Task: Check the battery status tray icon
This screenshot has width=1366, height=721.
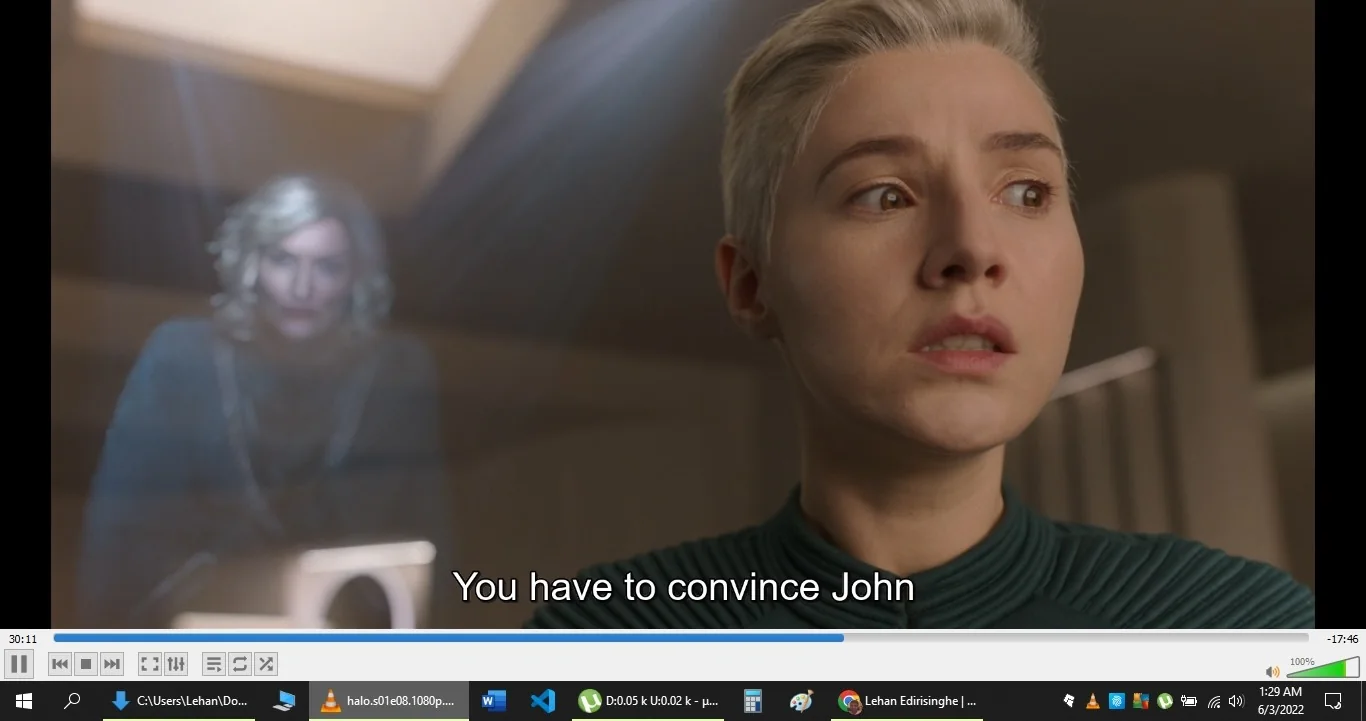Action: click(1189, 701)
